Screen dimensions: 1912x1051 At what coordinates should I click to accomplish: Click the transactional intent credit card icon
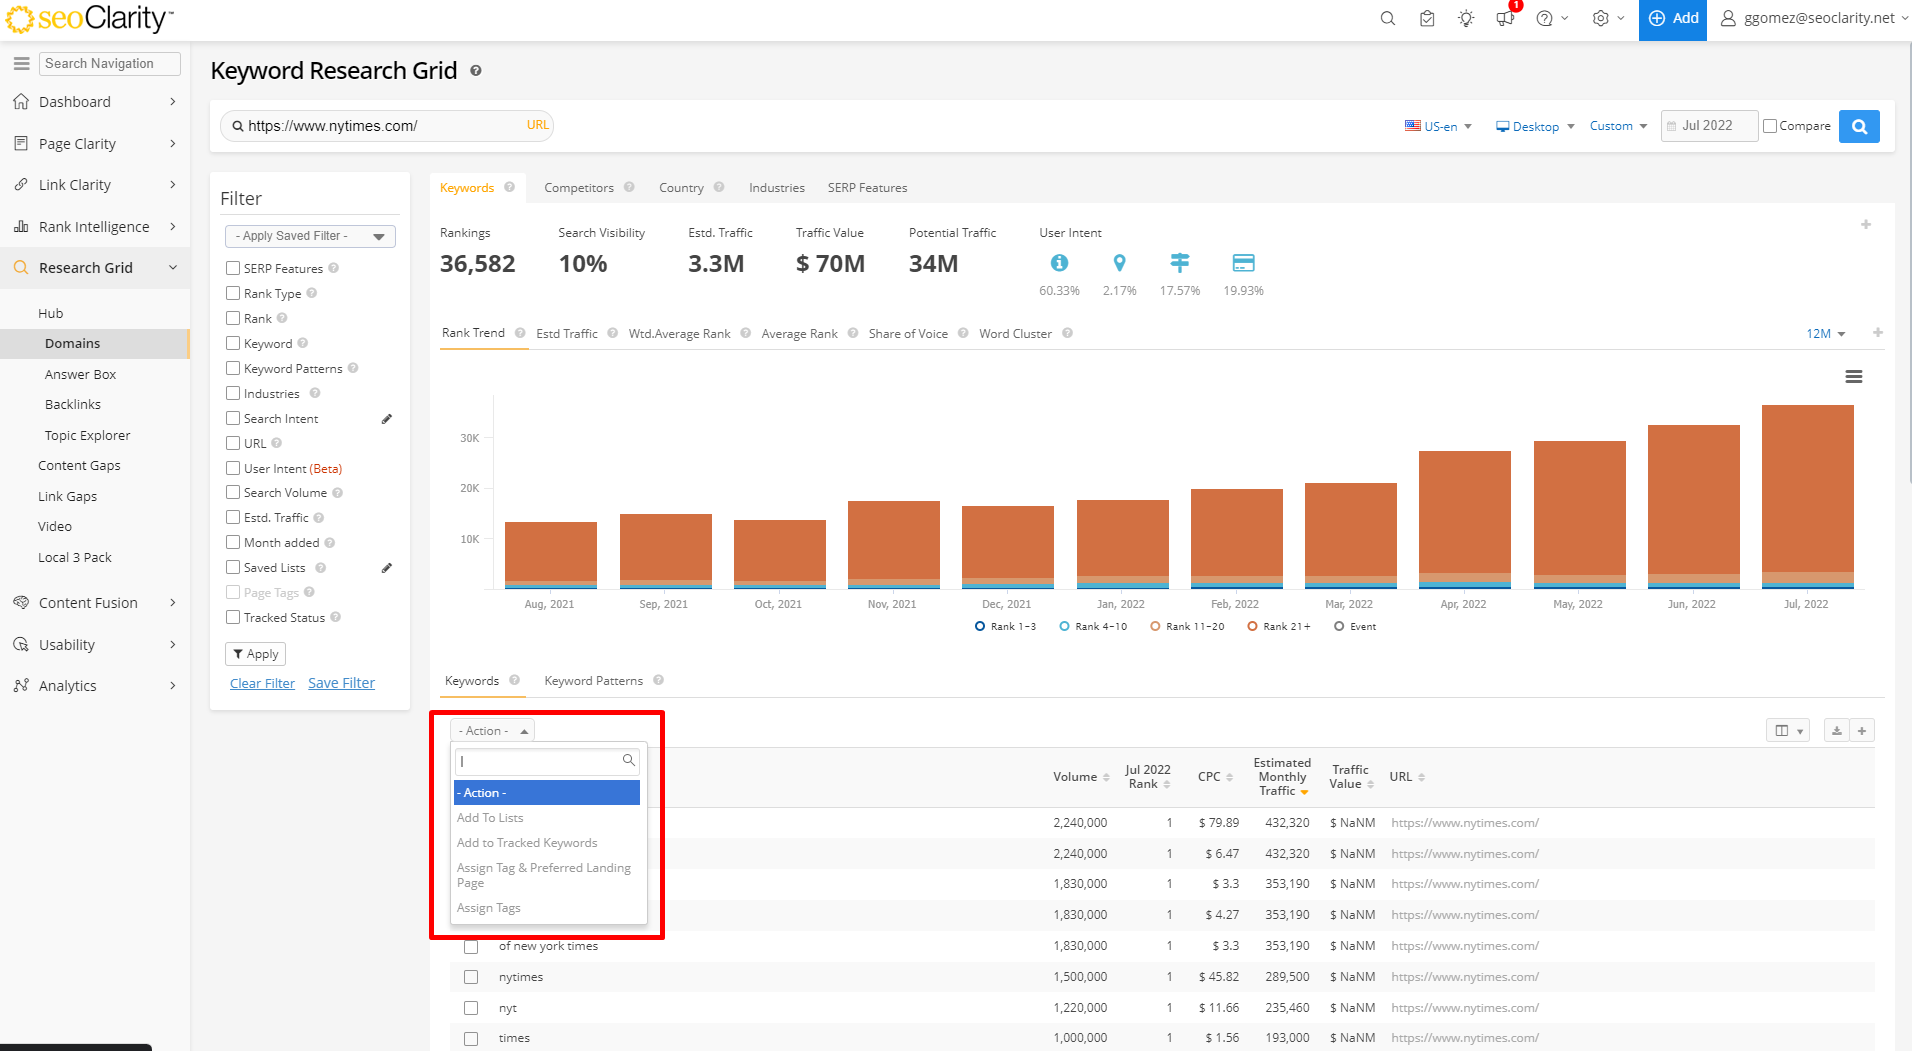click(1243, 263)
